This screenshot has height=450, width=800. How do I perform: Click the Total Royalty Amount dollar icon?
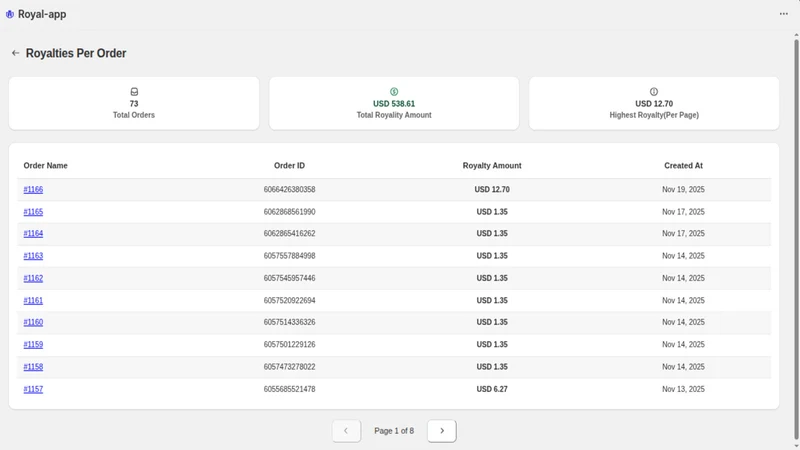394,92
